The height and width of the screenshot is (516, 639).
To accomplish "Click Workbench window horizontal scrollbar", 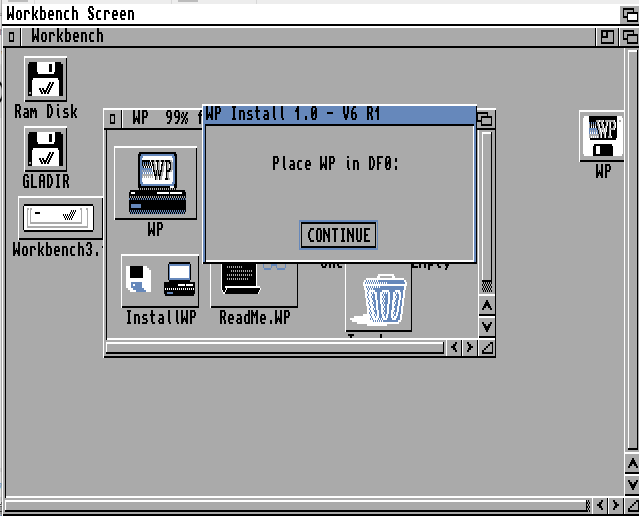I will click(x=297, y=505).
